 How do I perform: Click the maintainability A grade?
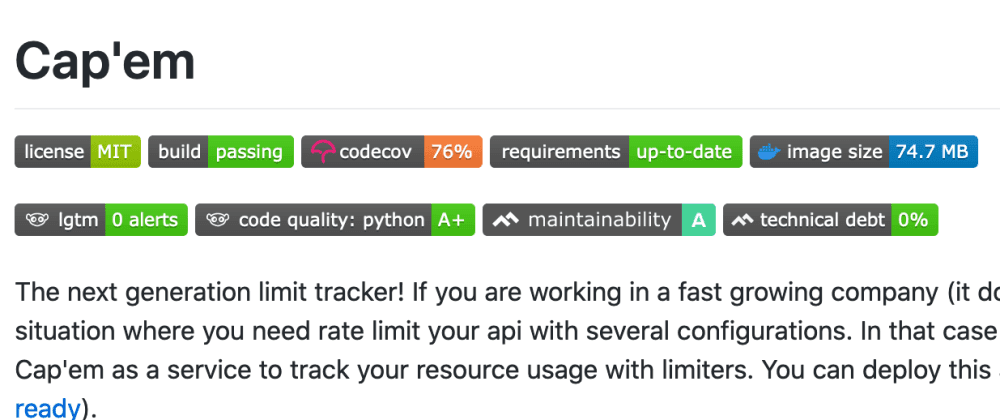[x=698, y=220]
